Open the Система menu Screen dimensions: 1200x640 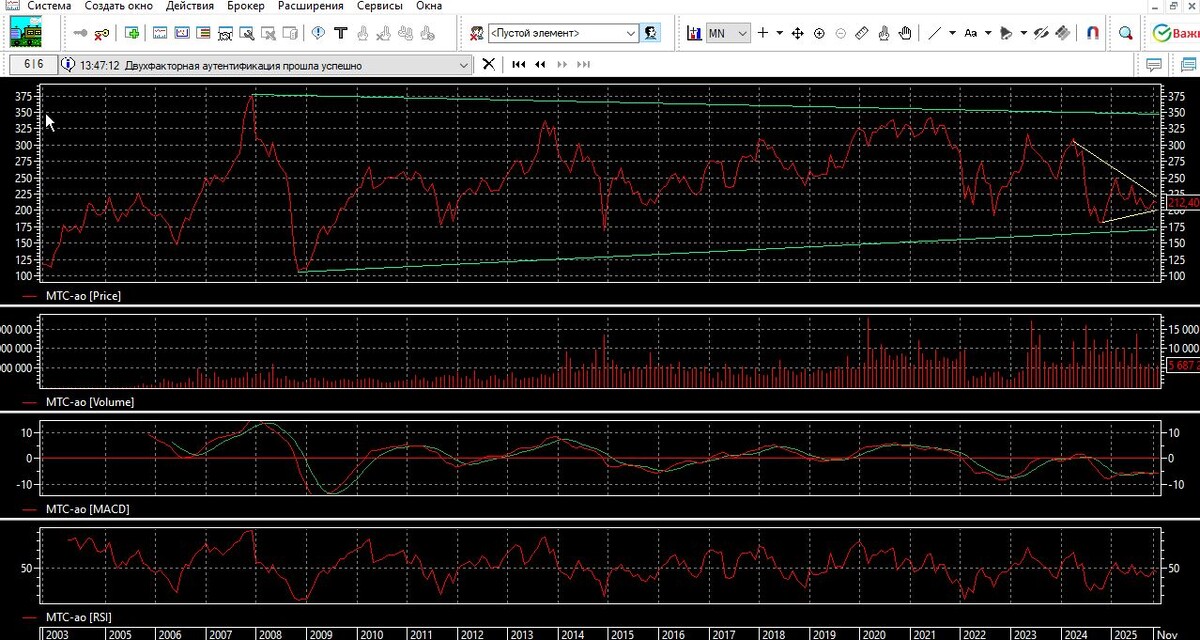pyautogui.click(x=49, y=6)
